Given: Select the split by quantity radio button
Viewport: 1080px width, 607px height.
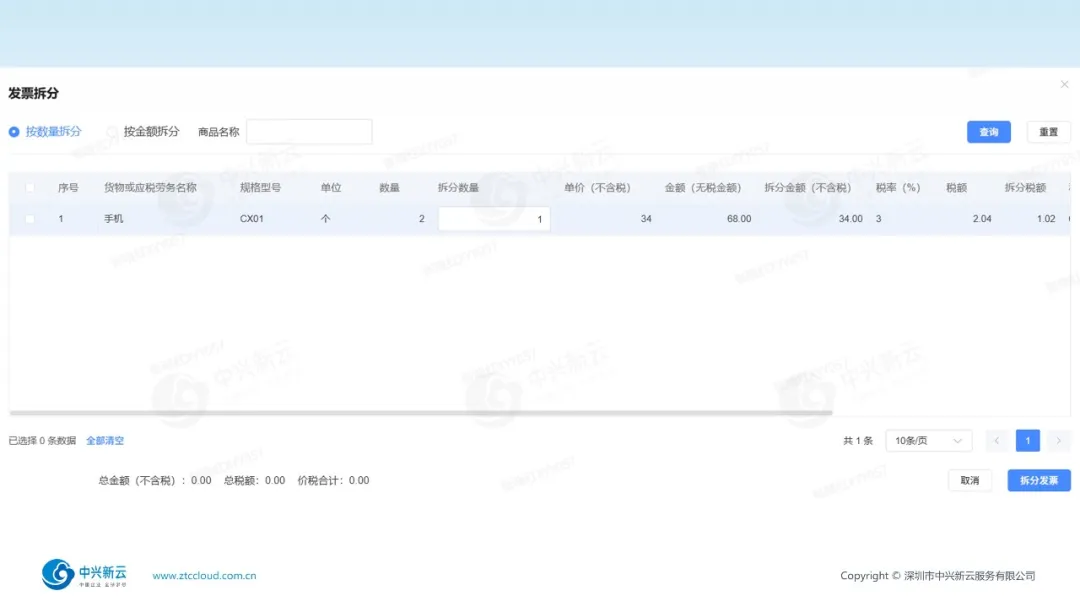Looking at the screenshot, I should pos(14,132).
